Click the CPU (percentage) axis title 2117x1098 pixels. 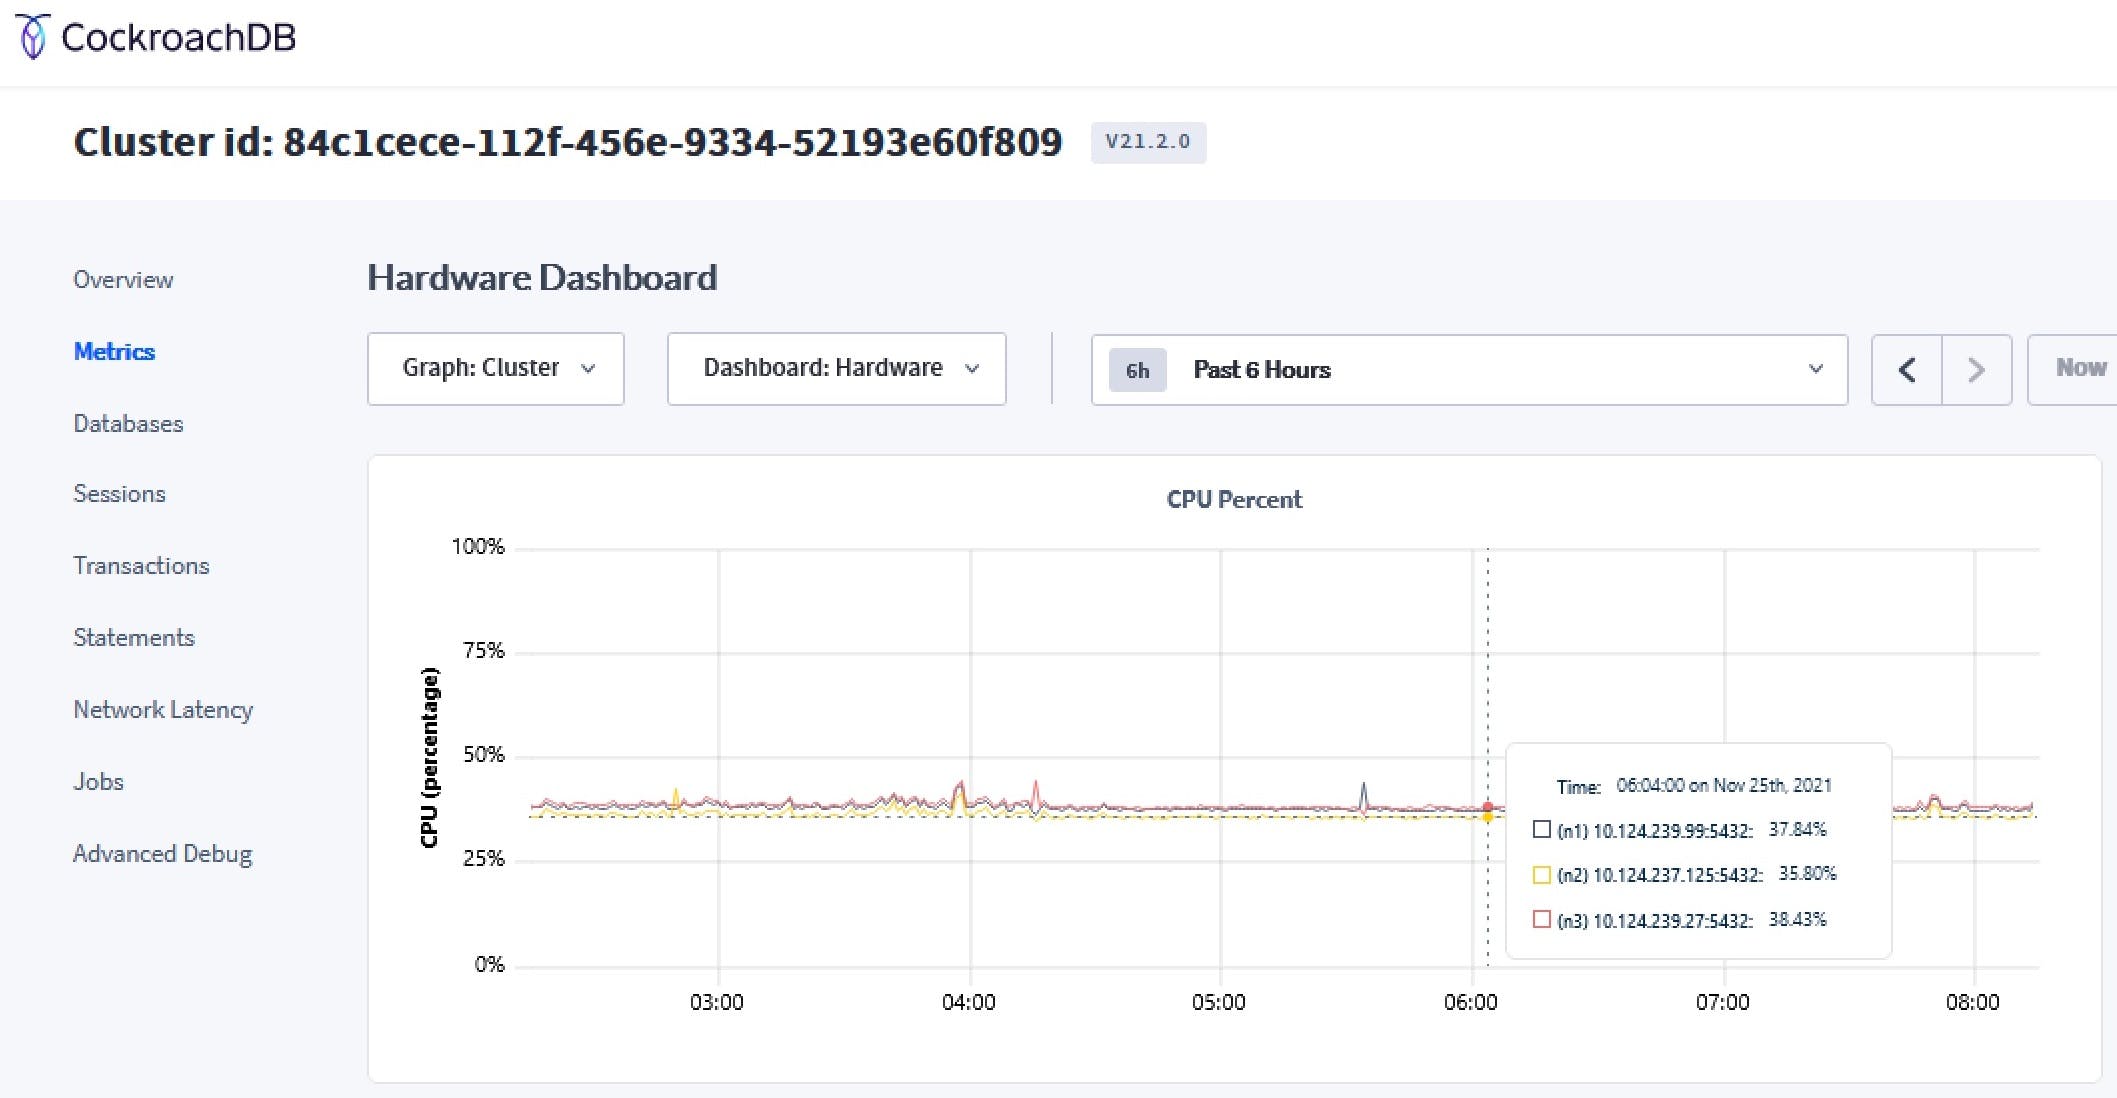[430, 757]
